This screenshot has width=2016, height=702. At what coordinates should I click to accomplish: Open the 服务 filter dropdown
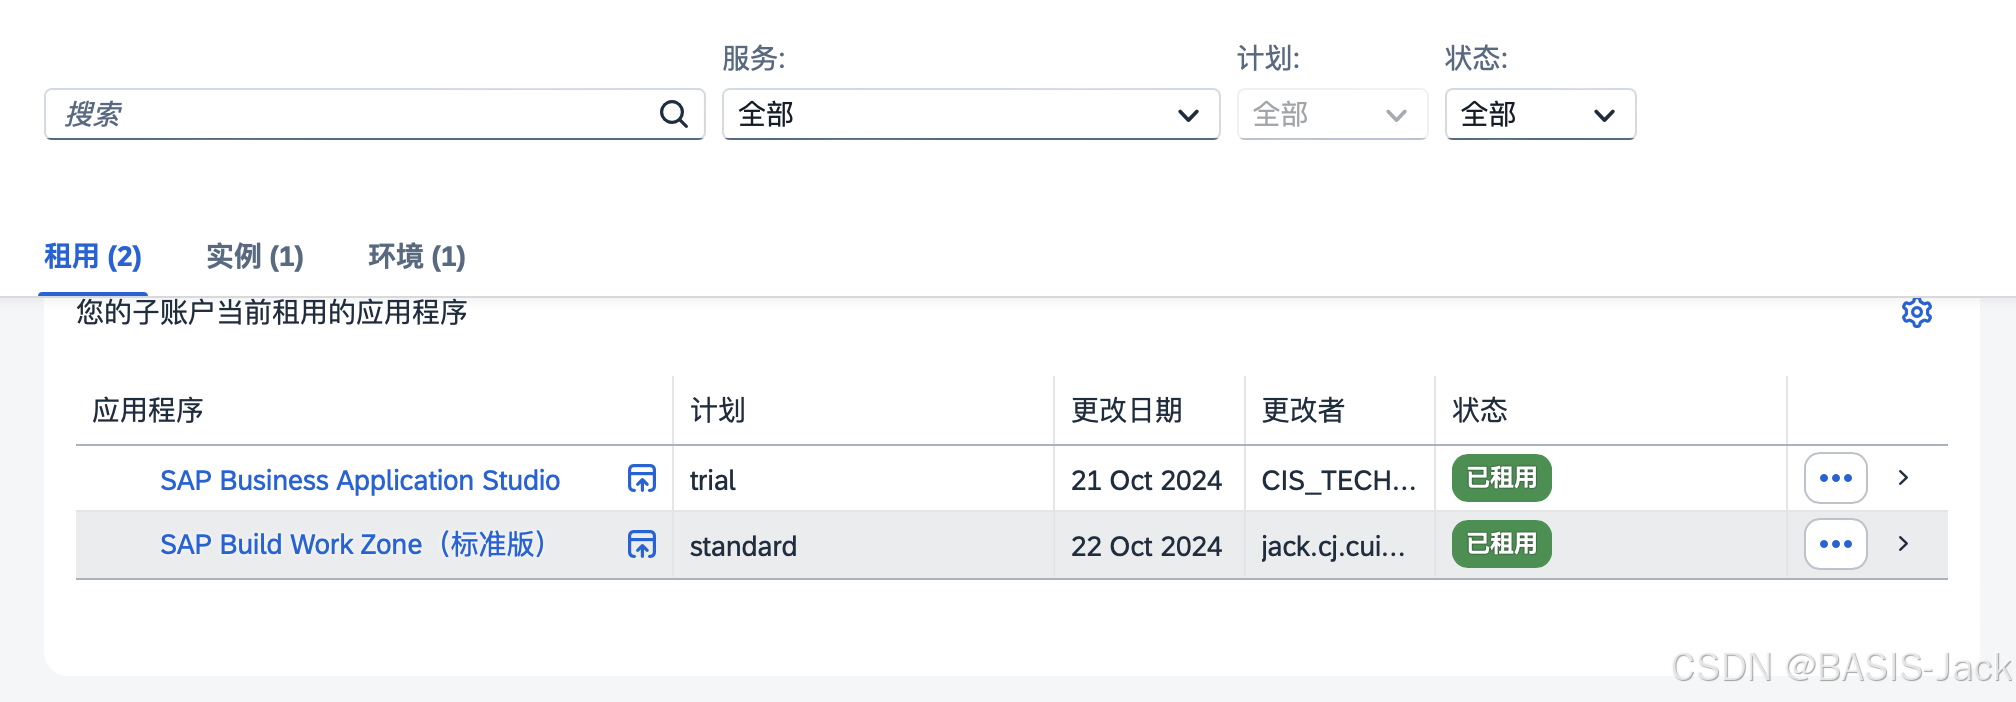968,114
